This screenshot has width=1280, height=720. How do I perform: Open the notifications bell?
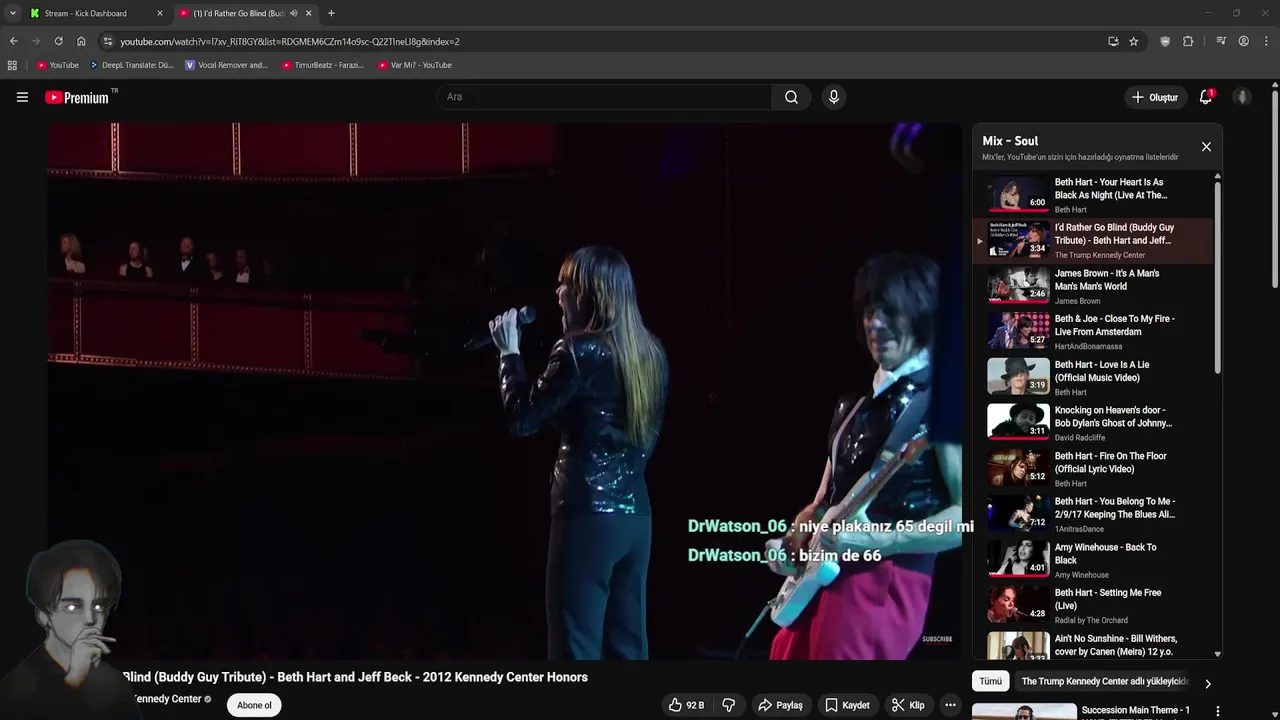click(1206, 97)
